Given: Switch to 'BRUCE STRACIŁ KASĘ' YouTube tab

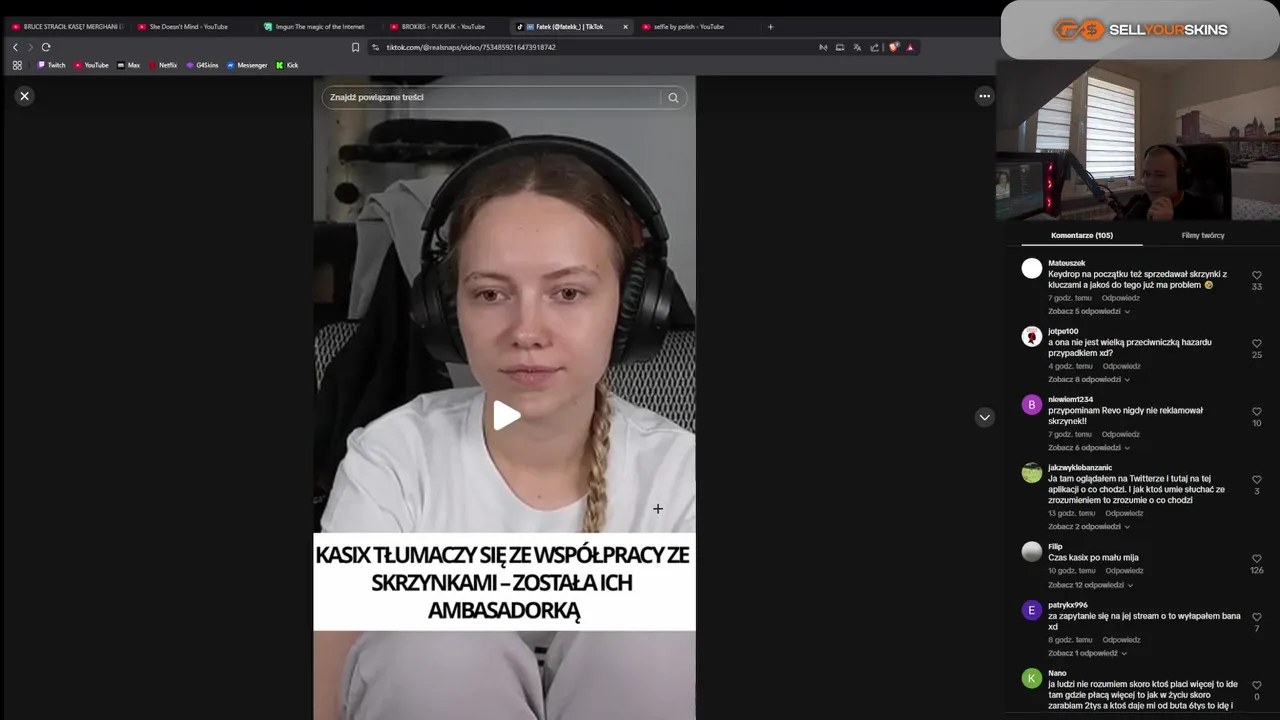Looking at the screenshot, I should point(67,27).
